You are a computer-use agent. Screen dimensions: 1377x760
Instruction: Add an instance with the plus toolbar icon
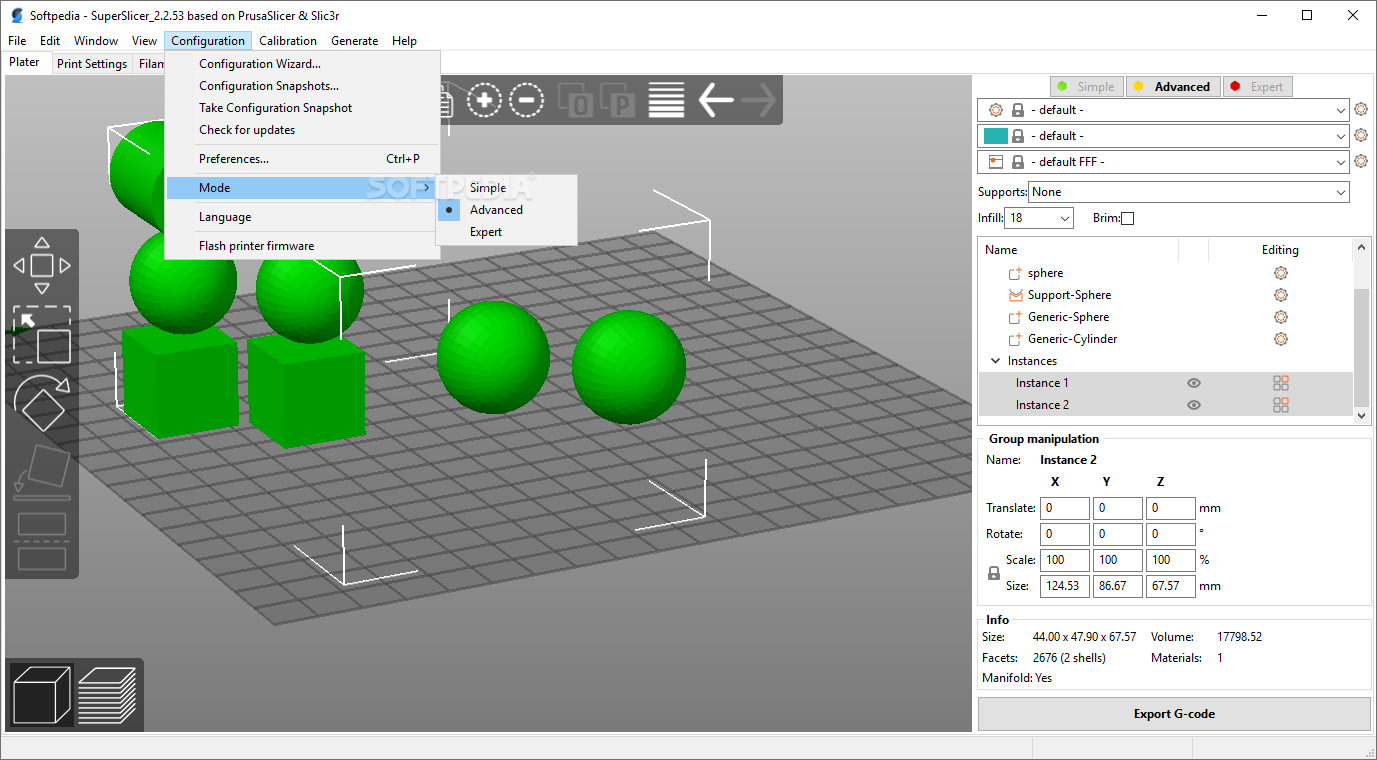[485, 100]
